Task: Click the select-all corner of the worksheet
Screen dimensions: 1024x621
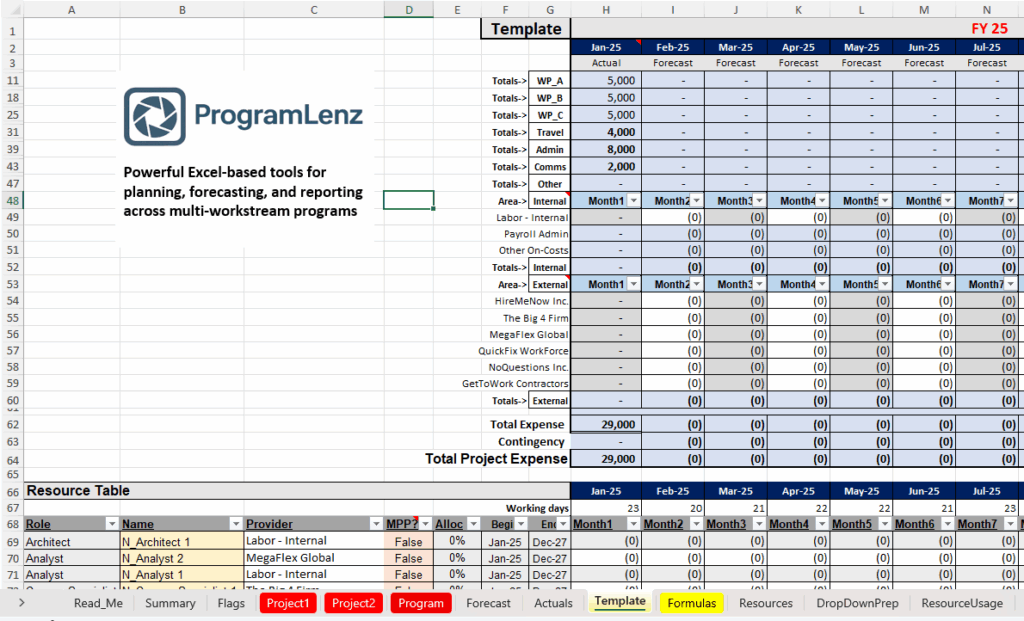Action: [x=11, y=10]
